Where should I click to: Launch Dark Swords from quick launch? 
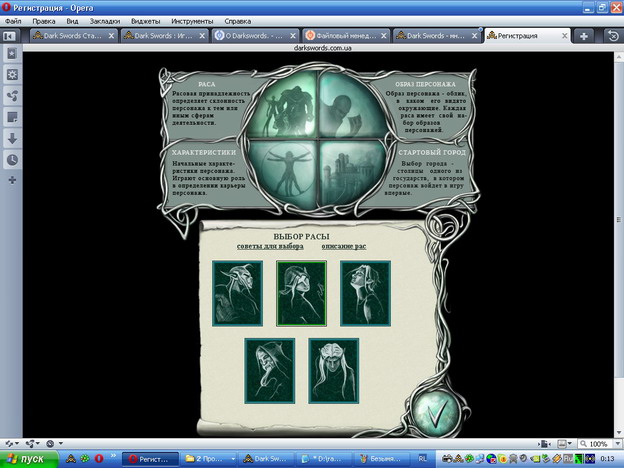[x=71, y=458]
